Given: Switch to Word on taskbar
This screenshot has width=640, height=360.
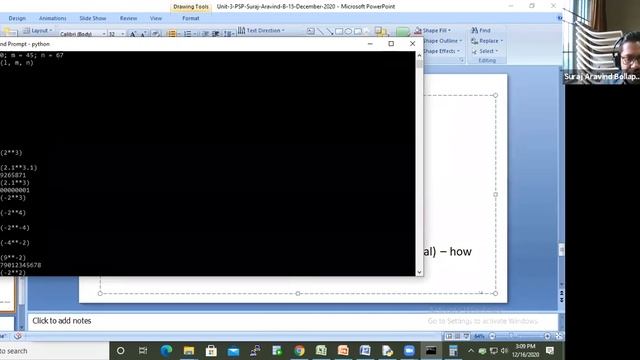Looking at the screenshot, I should [x=365, y=351].
